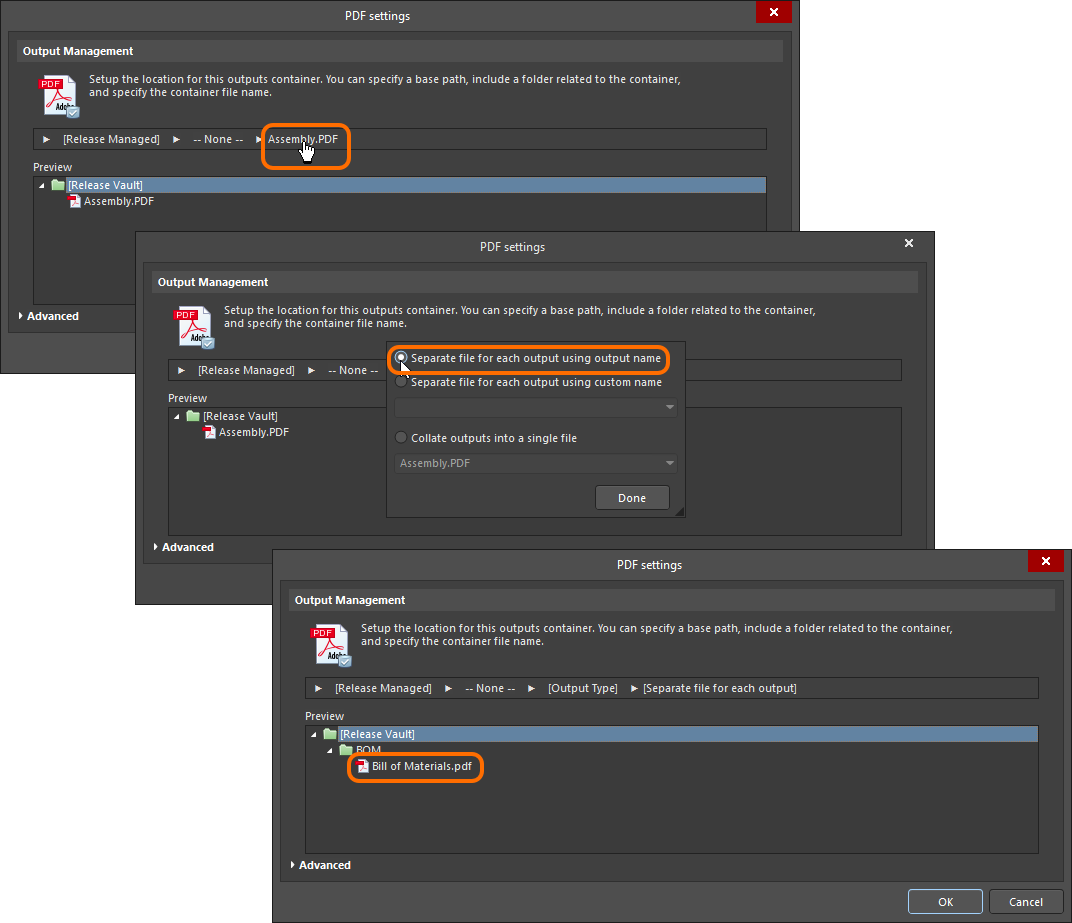Click the Assembly.PDF file icon in middle dialog
The height and width of the screenshot is (923, 1072).
tap(209, 433)
